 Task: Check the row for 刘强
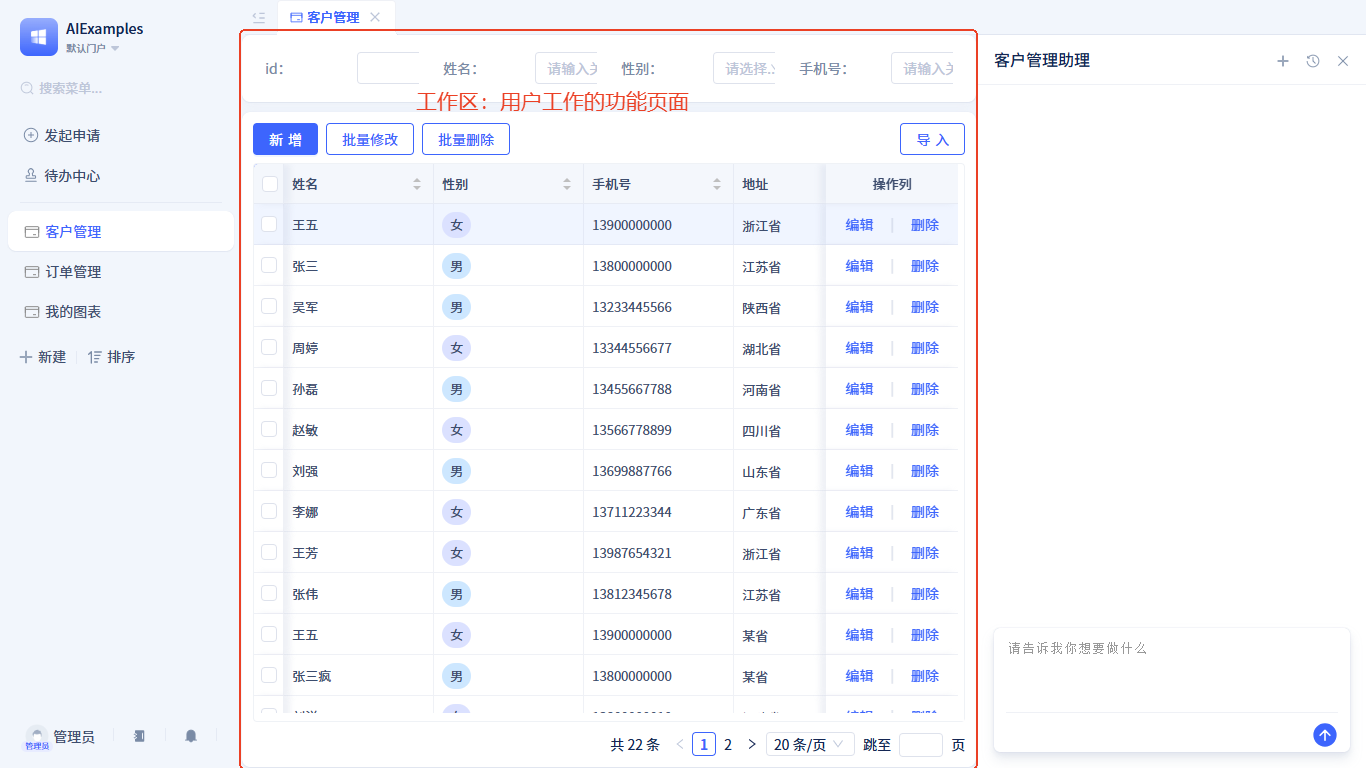pos(269,470)
